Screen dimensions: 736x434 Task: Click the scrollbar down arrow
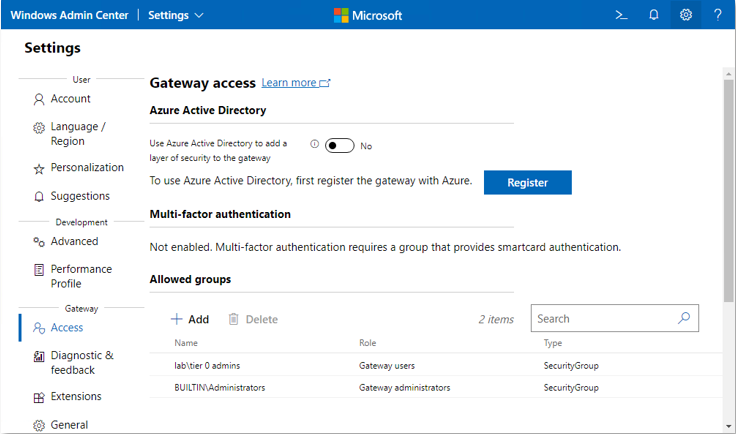click(728, 426)
